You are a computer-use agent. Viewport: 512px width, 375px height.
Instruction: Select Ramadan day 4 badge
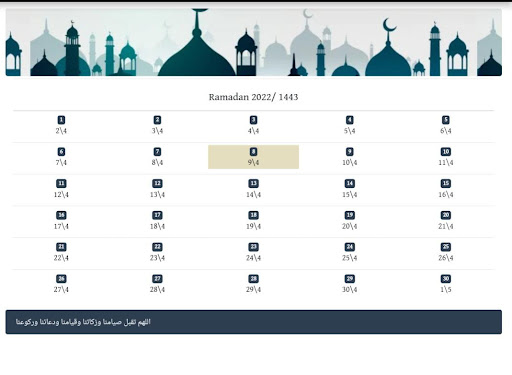(x=349, y=120)
